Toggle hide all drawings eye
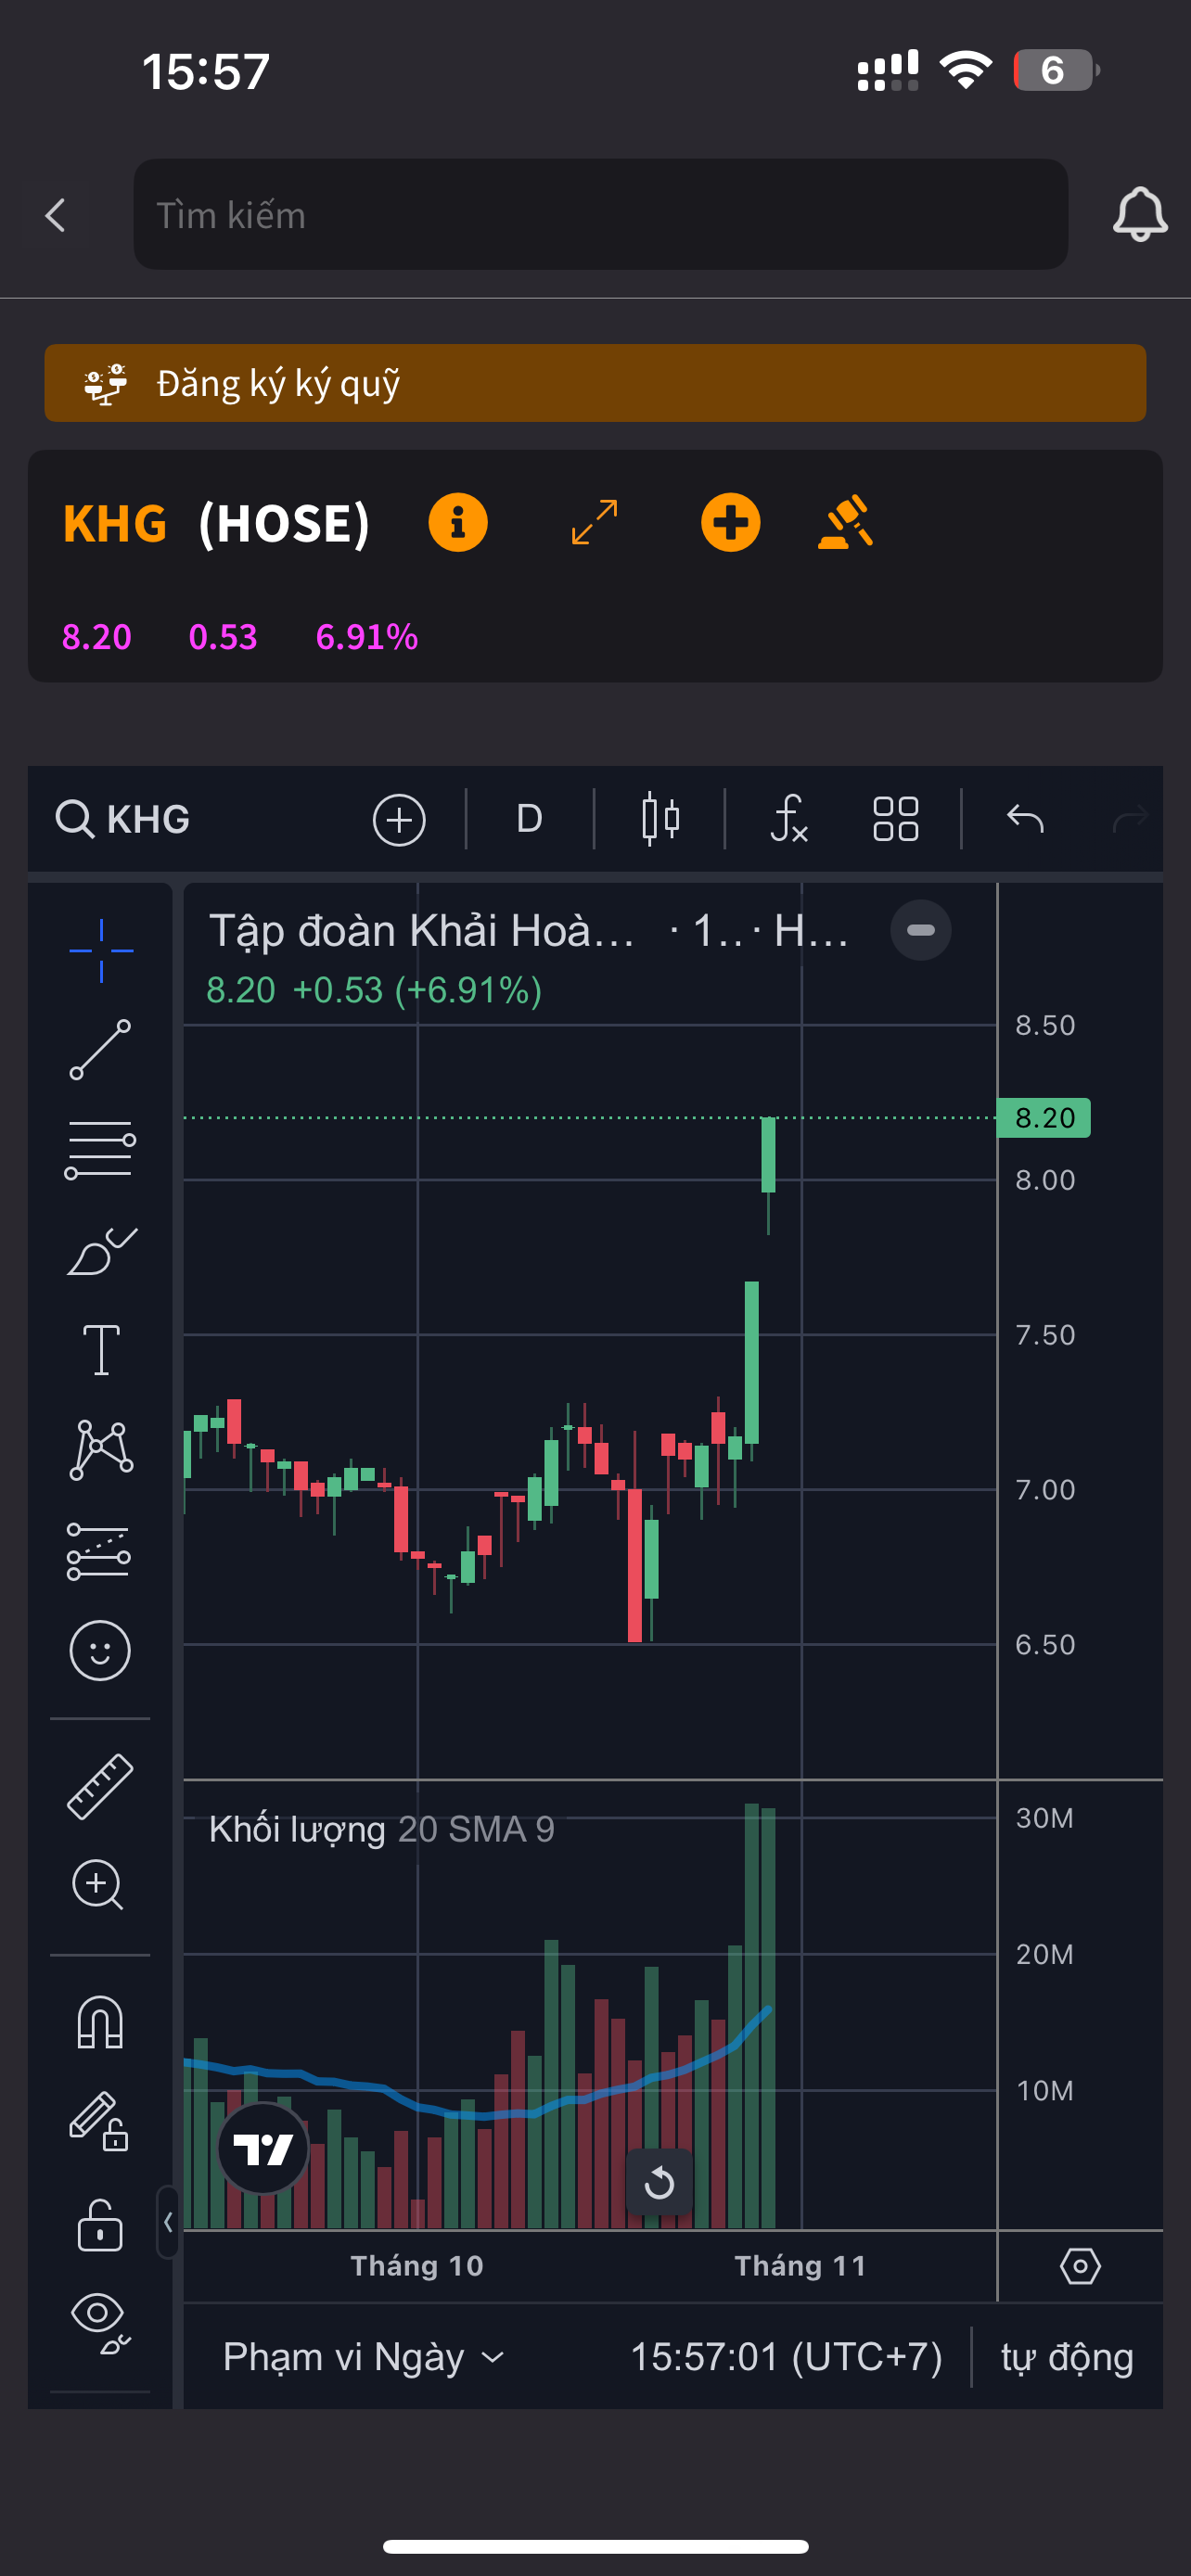 pyautogui.click(x=100, y=2322)
